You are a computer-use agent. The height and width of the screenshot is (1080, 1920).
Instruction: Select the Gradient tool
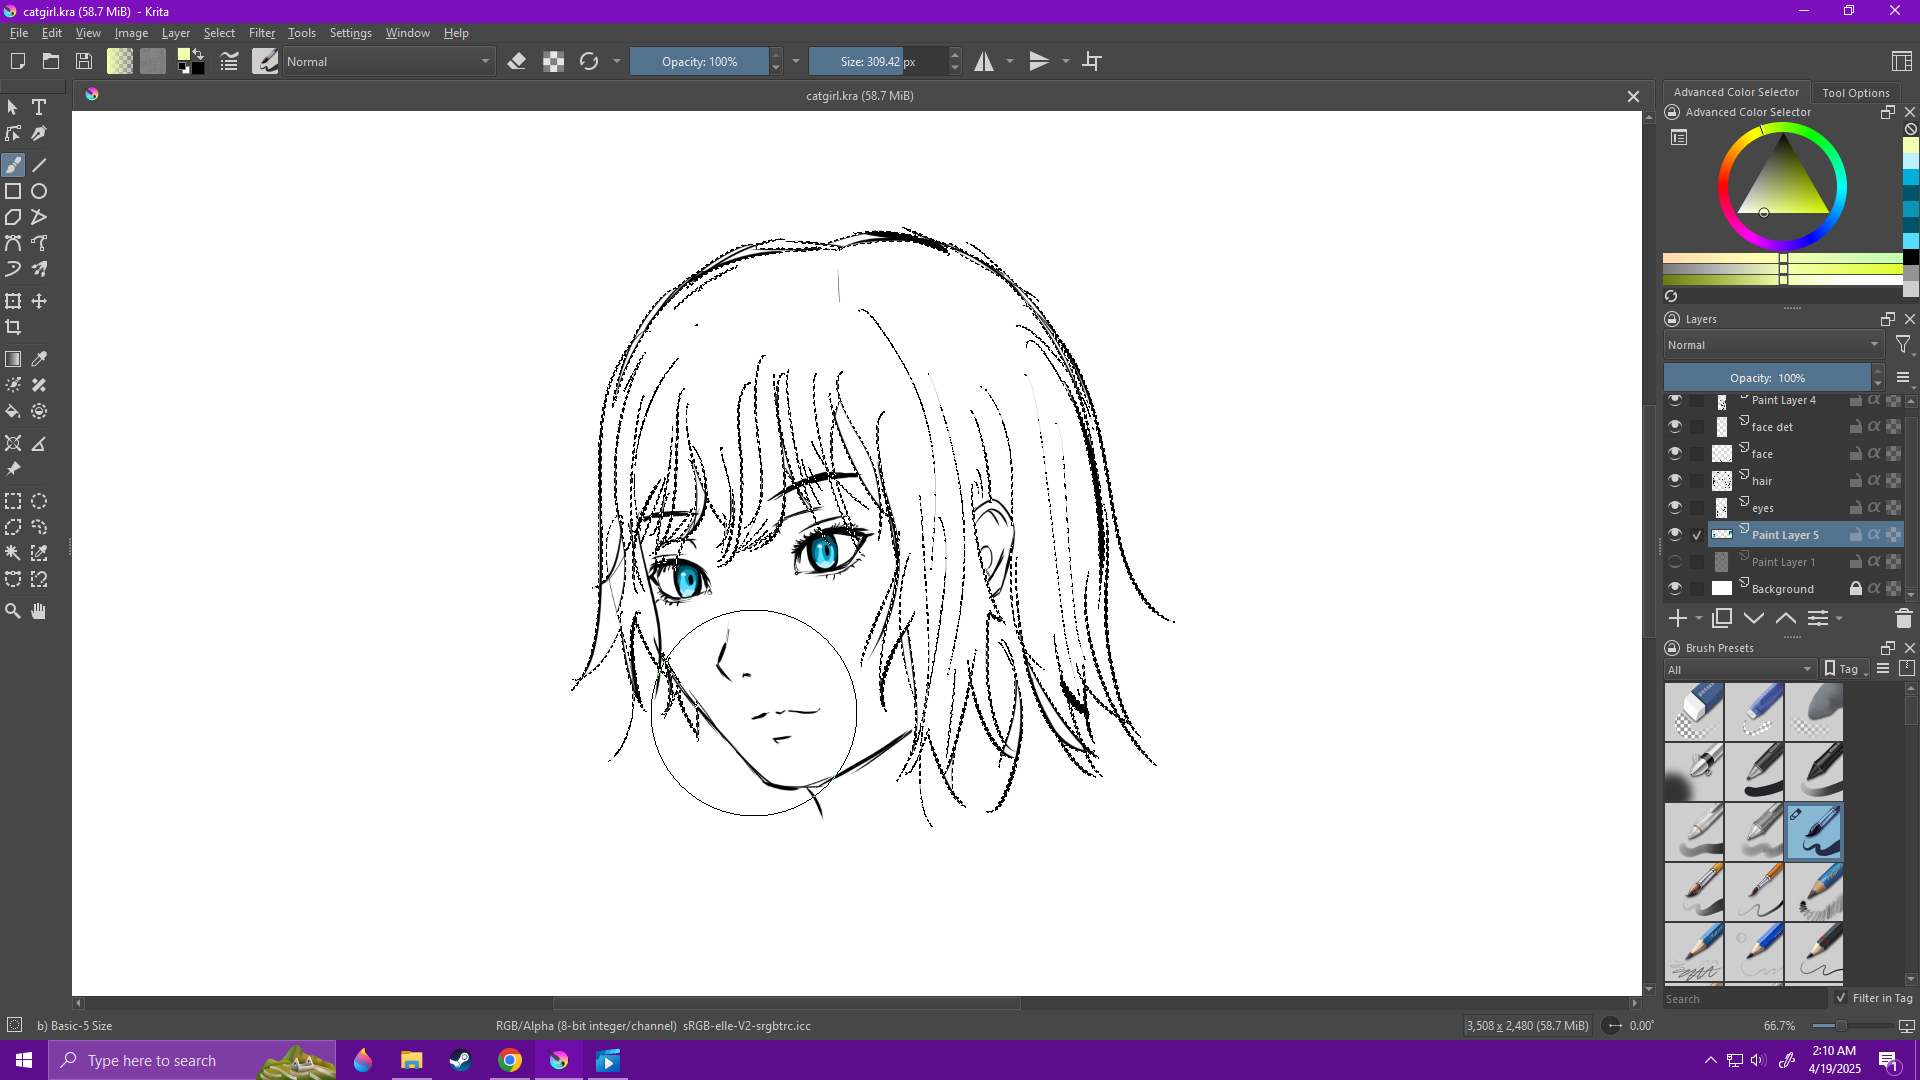pyautogui.click(x=13, y=359)
